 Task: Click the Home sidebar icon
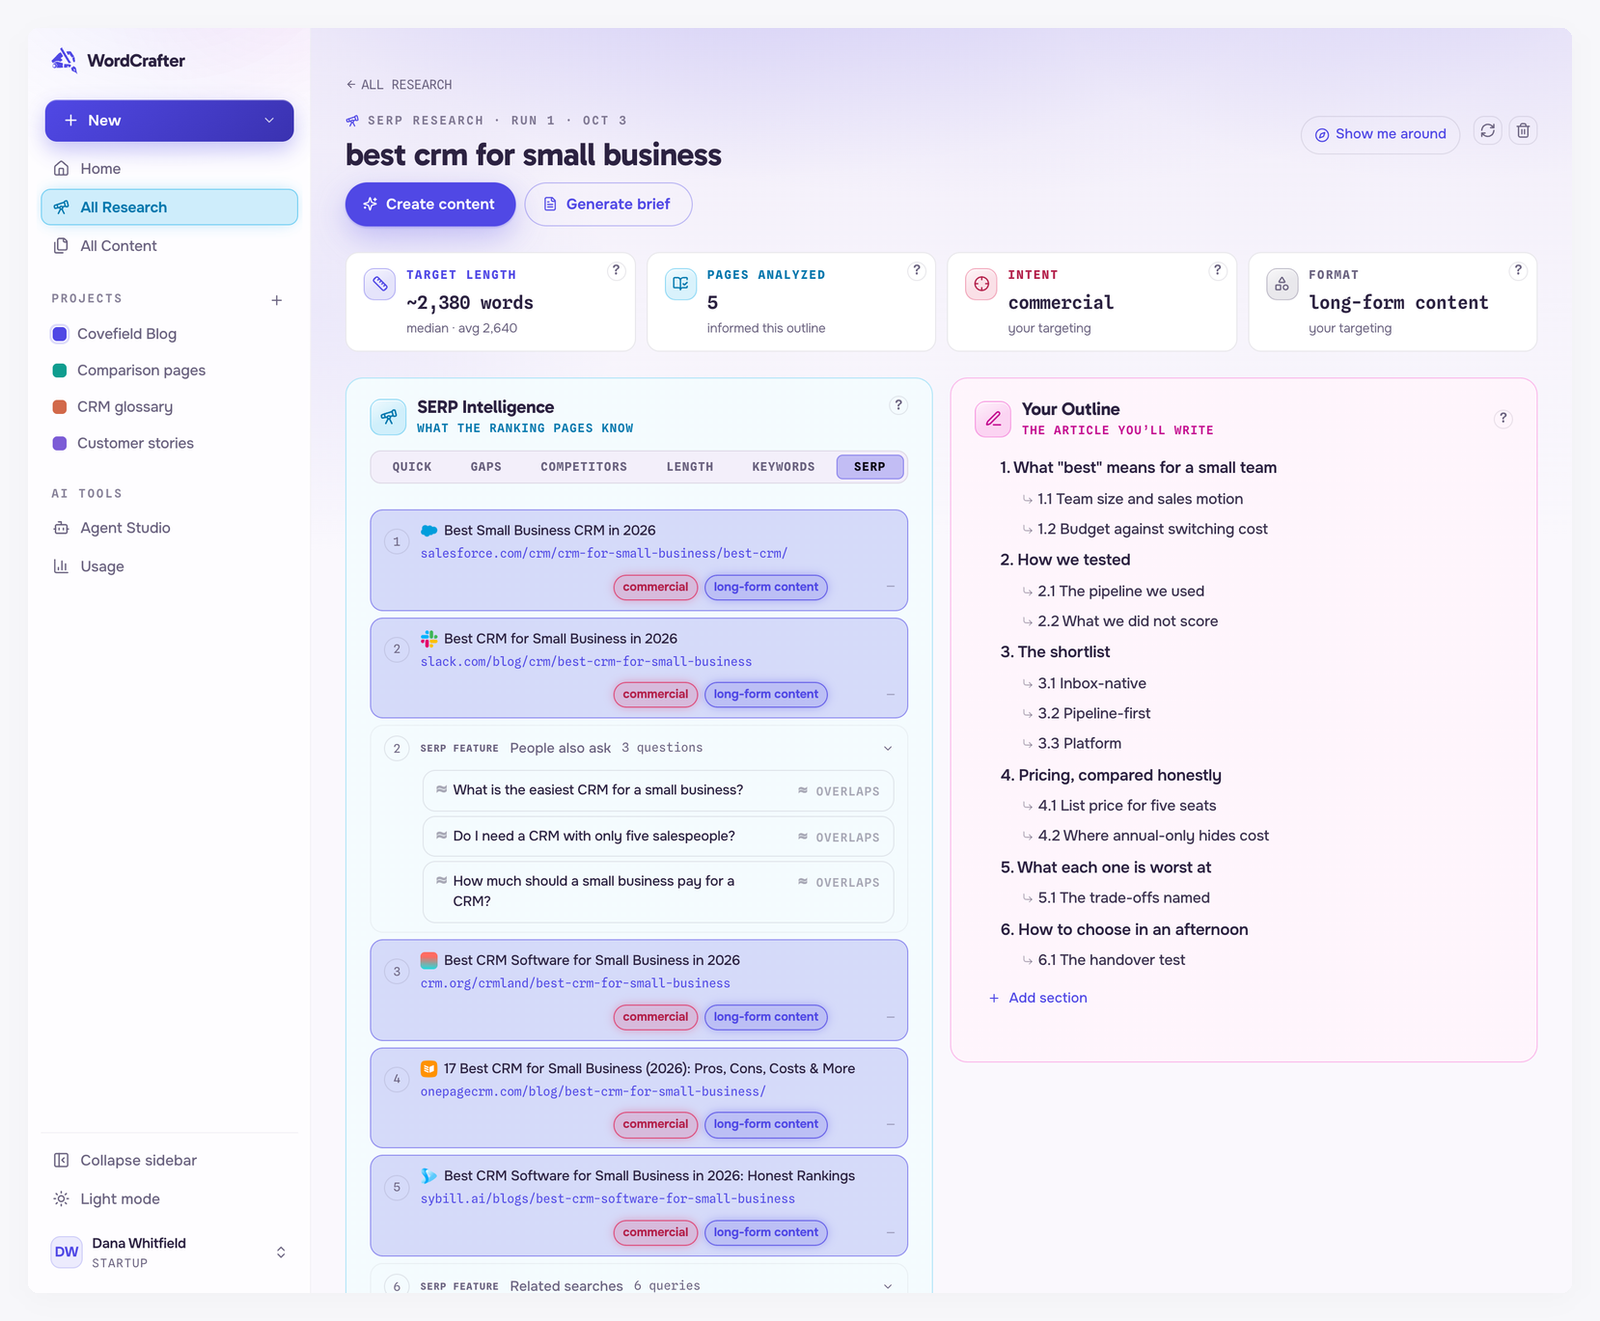click(x=61, y=168)
